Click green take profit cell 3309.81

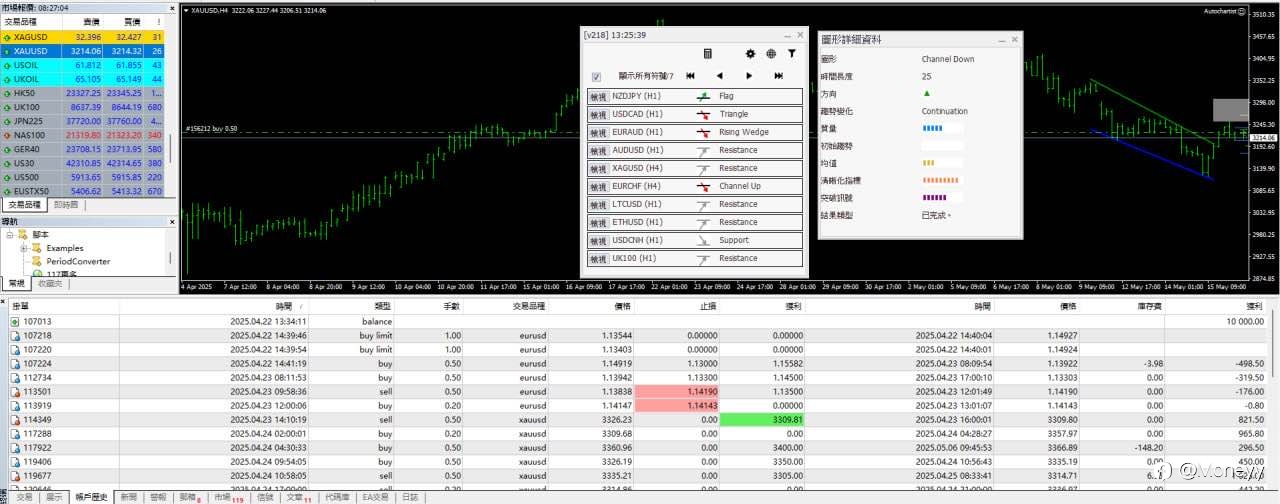point(763,420)
